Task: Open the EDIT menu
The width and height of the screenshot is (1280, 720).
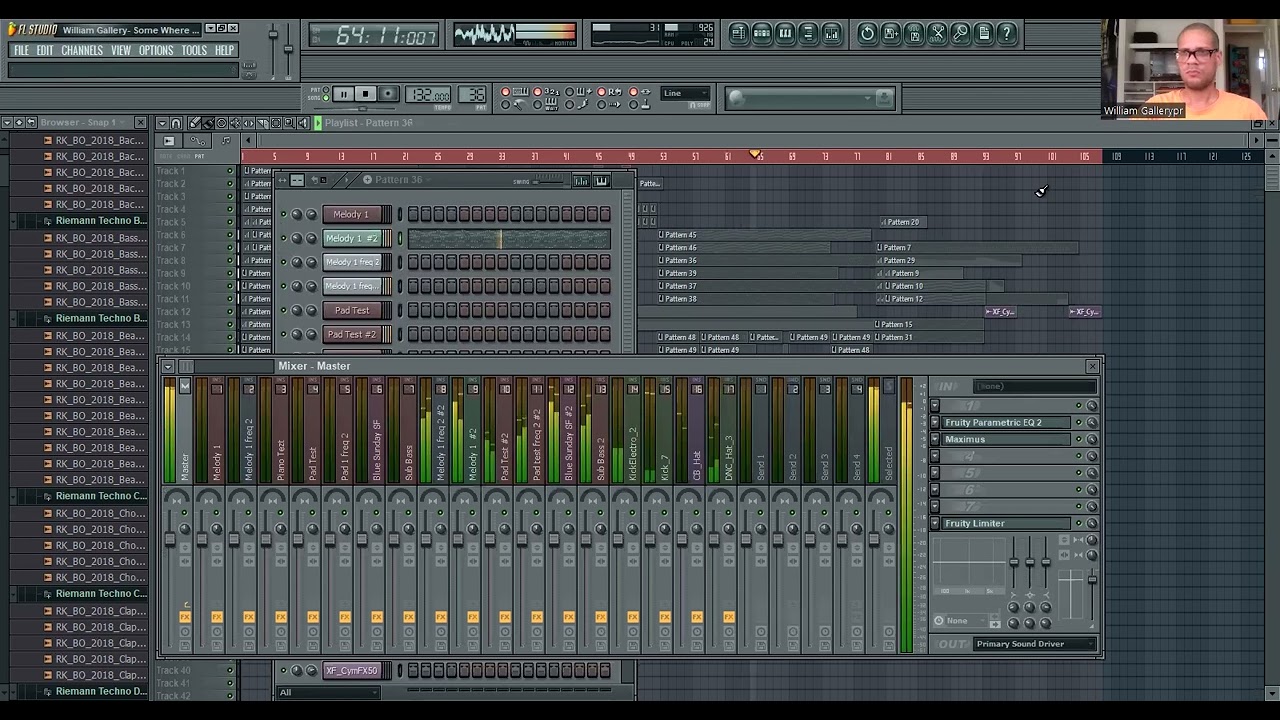Action: pos(45,51)
